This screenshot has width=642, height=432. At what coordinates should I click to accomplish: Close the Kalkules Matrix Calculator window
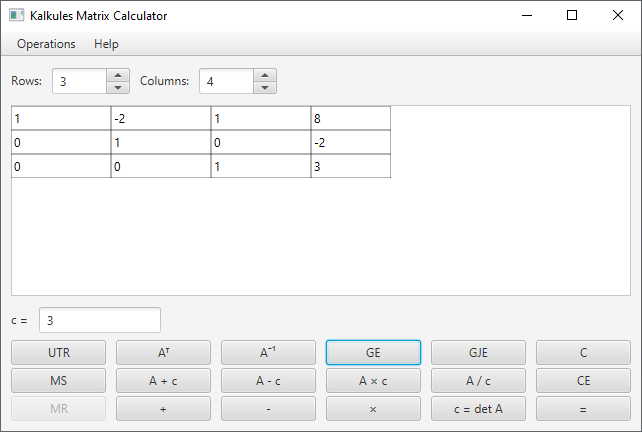(x=618, y=16)
